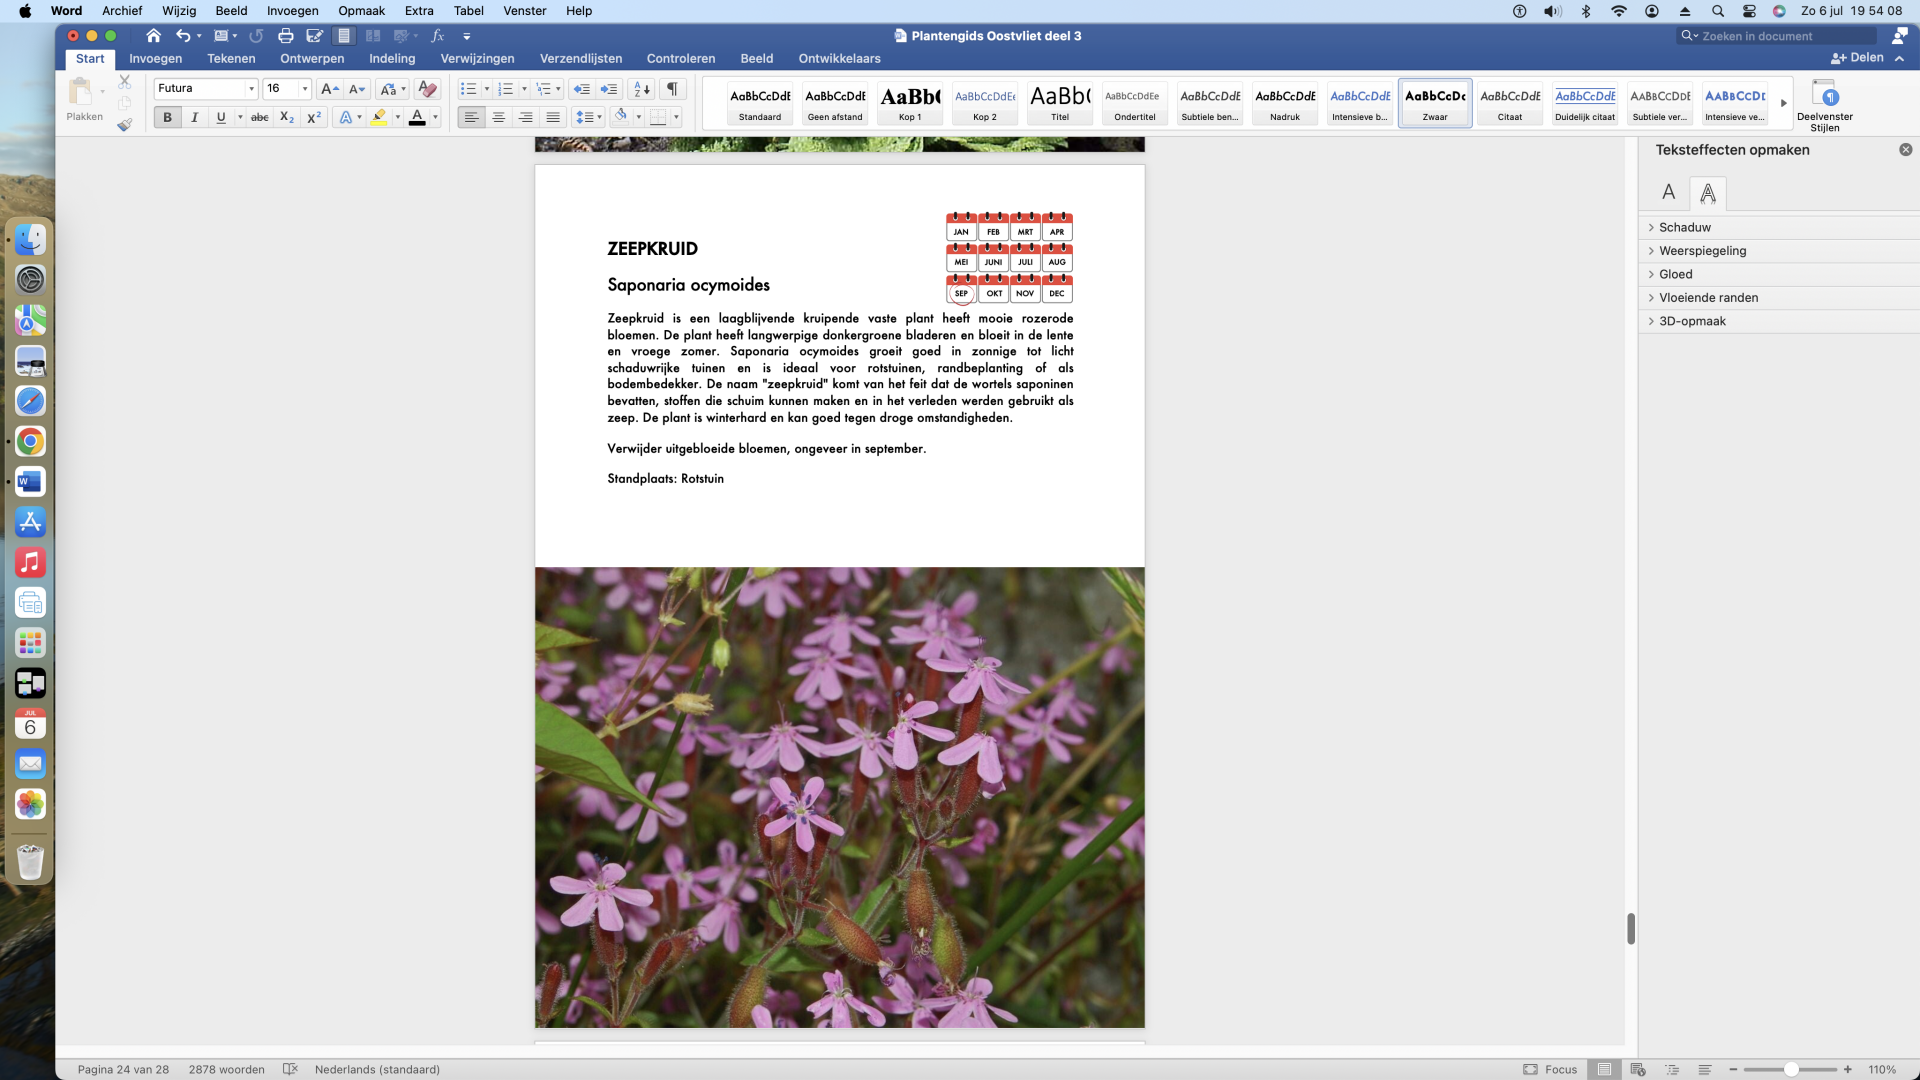This screenshot has height=1080, width=1920.
Task: Justify text alignment icon
Action: click(553, 118)
